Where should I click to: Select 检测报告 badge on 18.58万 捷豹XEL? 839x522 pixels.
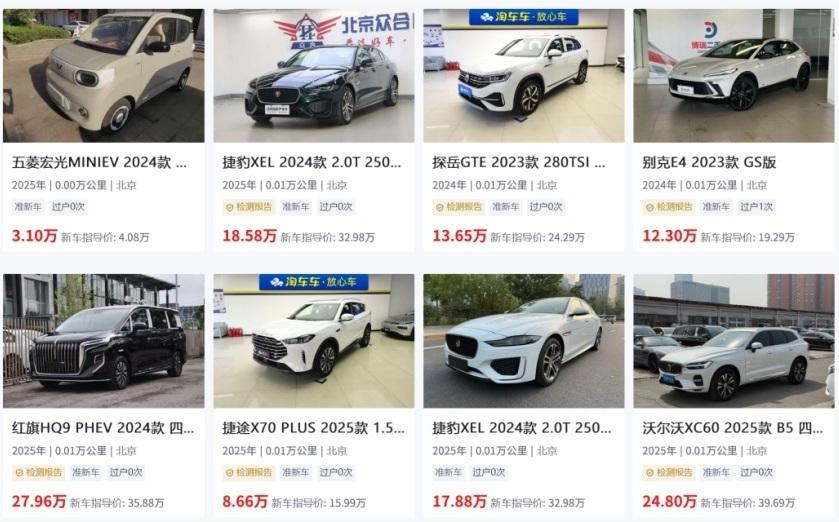249,207
